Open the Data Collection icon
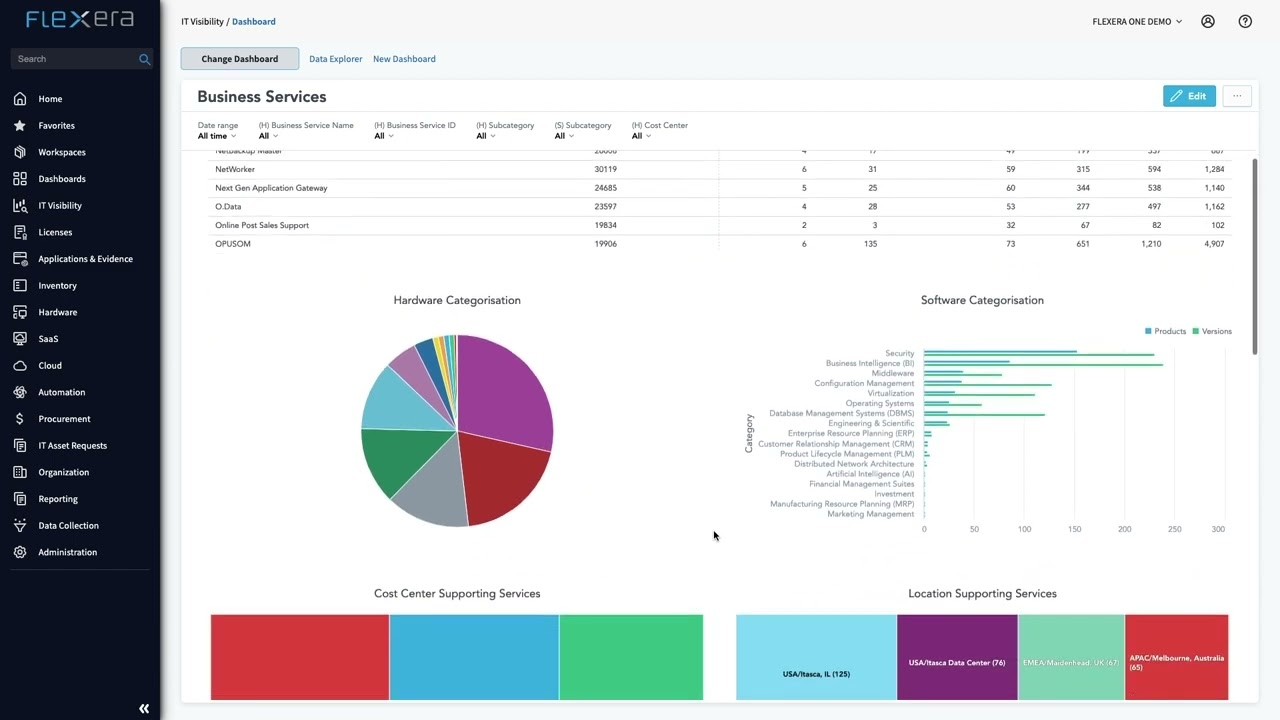1280x720 pixels. (20, 526)
